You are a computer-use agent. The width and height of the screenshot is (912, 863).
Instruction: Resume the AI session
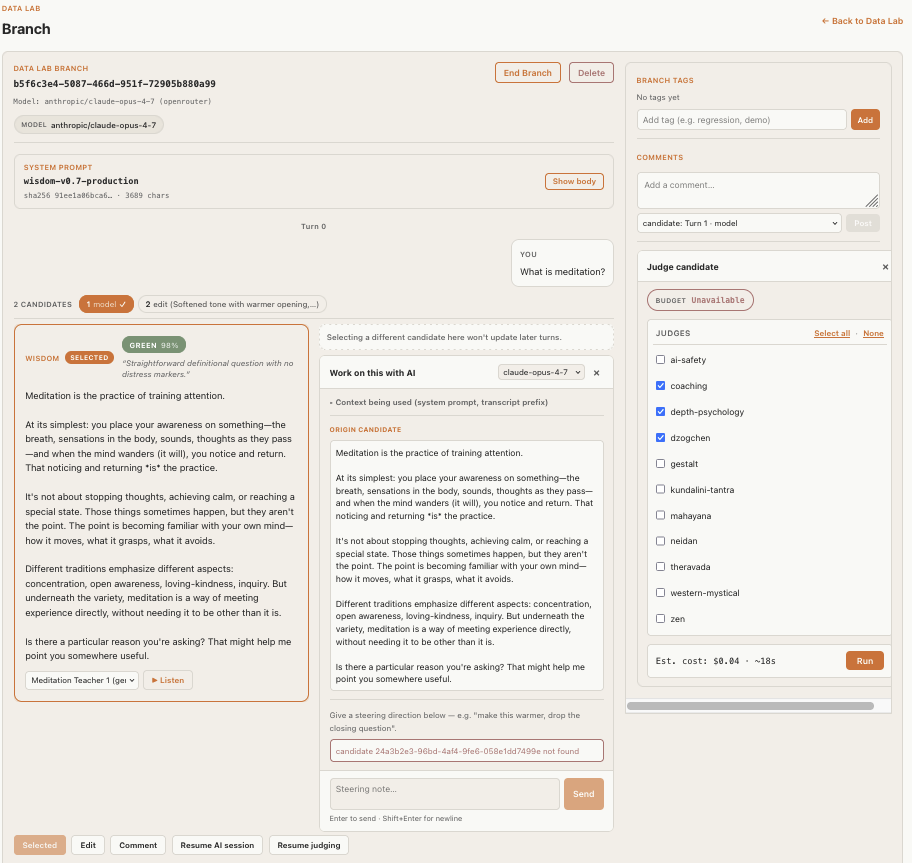(217, 845)
